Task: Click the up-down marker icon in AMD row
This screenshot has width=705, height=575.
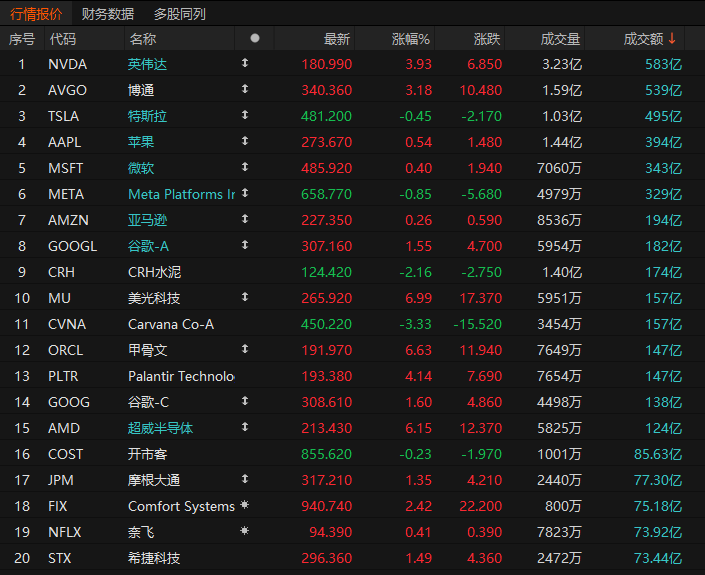Action: [245, 427]
